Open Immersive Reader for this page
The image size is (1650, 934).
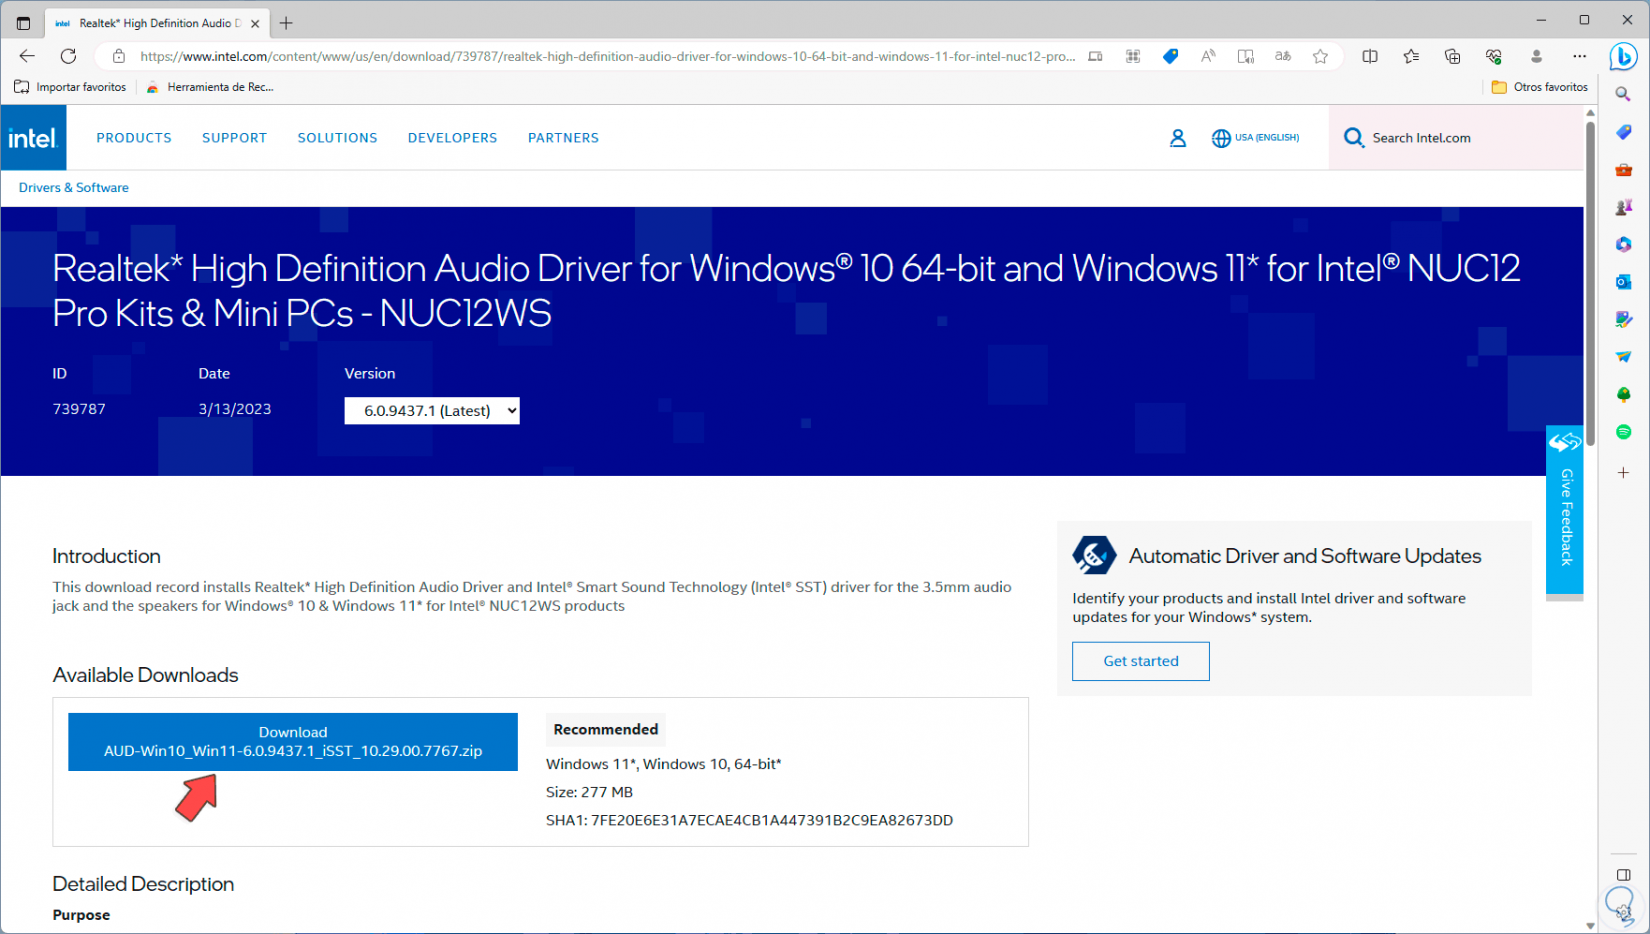pyautogui.click(x=1246, y=56)
